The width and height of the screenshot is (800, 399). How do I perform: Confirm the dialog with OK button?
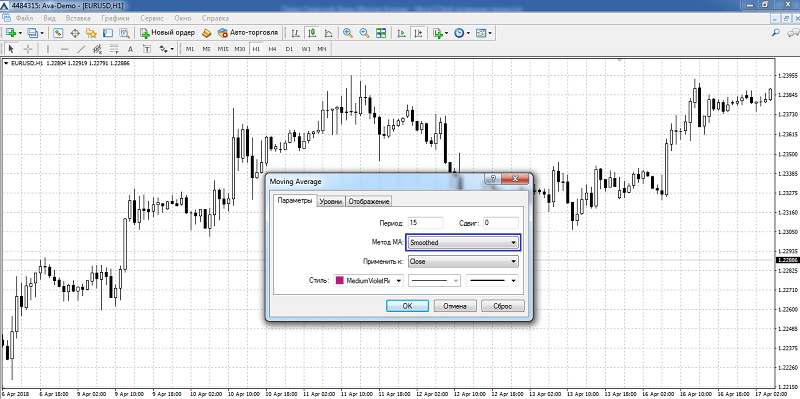point(407,306)
